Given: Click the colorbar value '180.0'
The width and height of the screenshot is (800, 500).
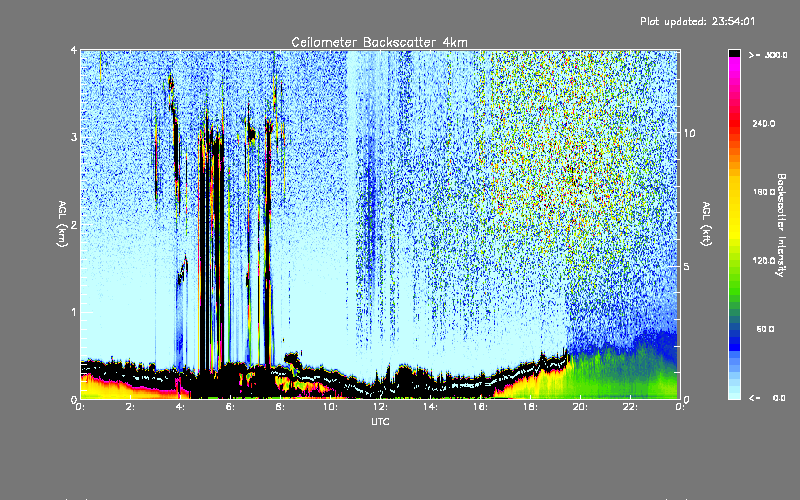Looking at the screenshot, I should (764, 192).
